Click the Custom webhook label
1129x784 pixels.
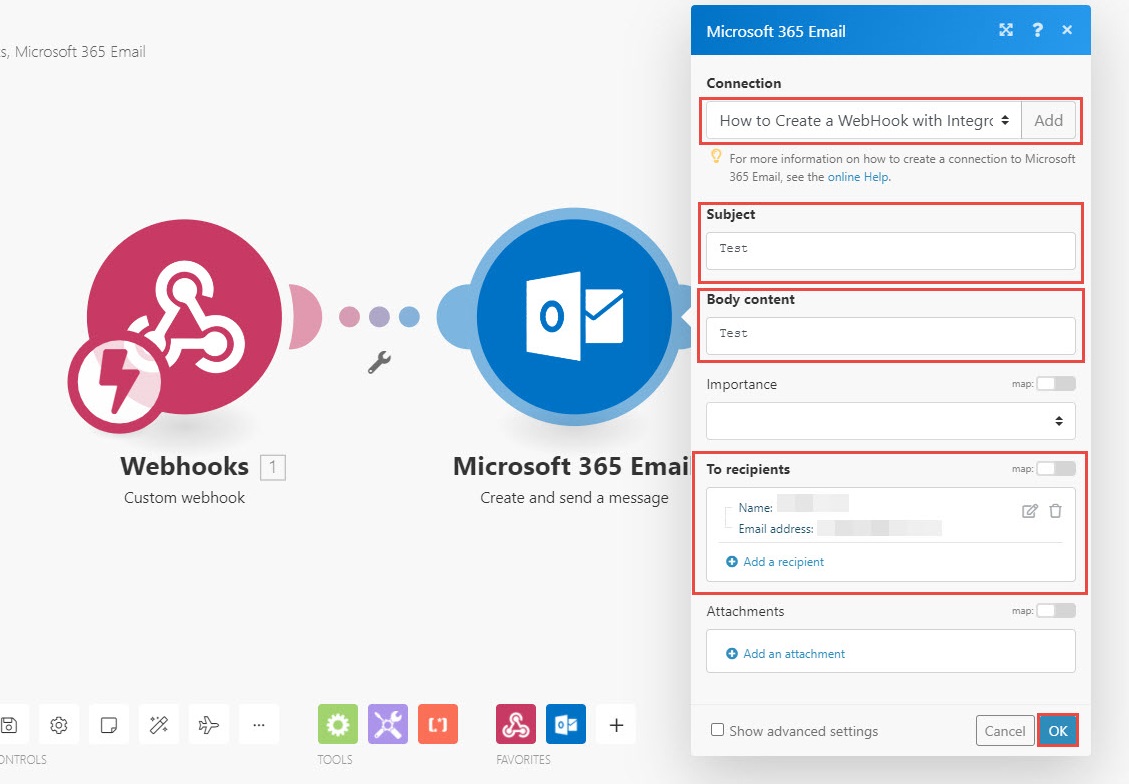pyautogui.click(x=184, y=497)
